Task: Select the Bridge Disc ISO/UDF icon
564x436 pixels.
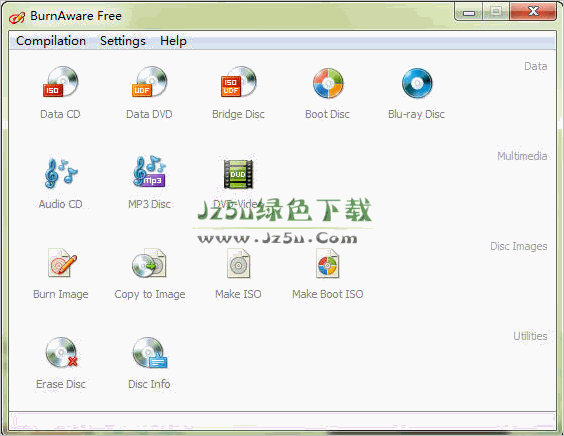Action: click(x=238, y=82)
